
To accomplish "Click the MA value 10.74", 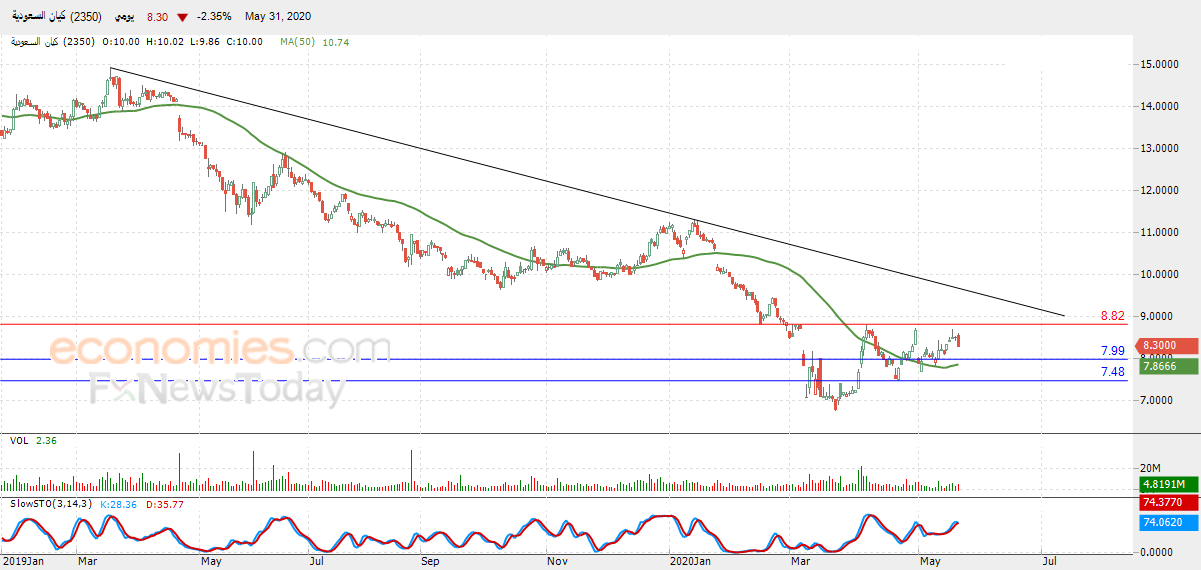I will point(335,42).
